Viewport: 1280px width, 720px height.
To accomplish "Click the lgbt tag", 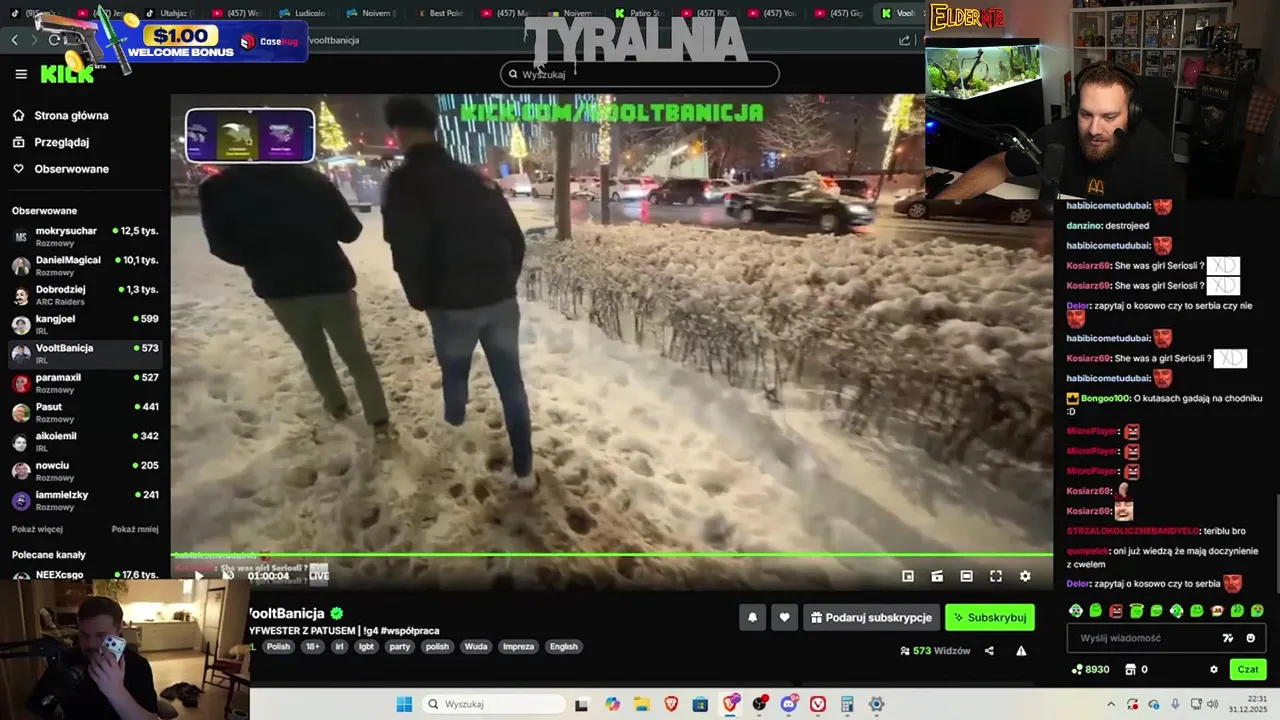I will pyautogui.click(x=366, y=646).
